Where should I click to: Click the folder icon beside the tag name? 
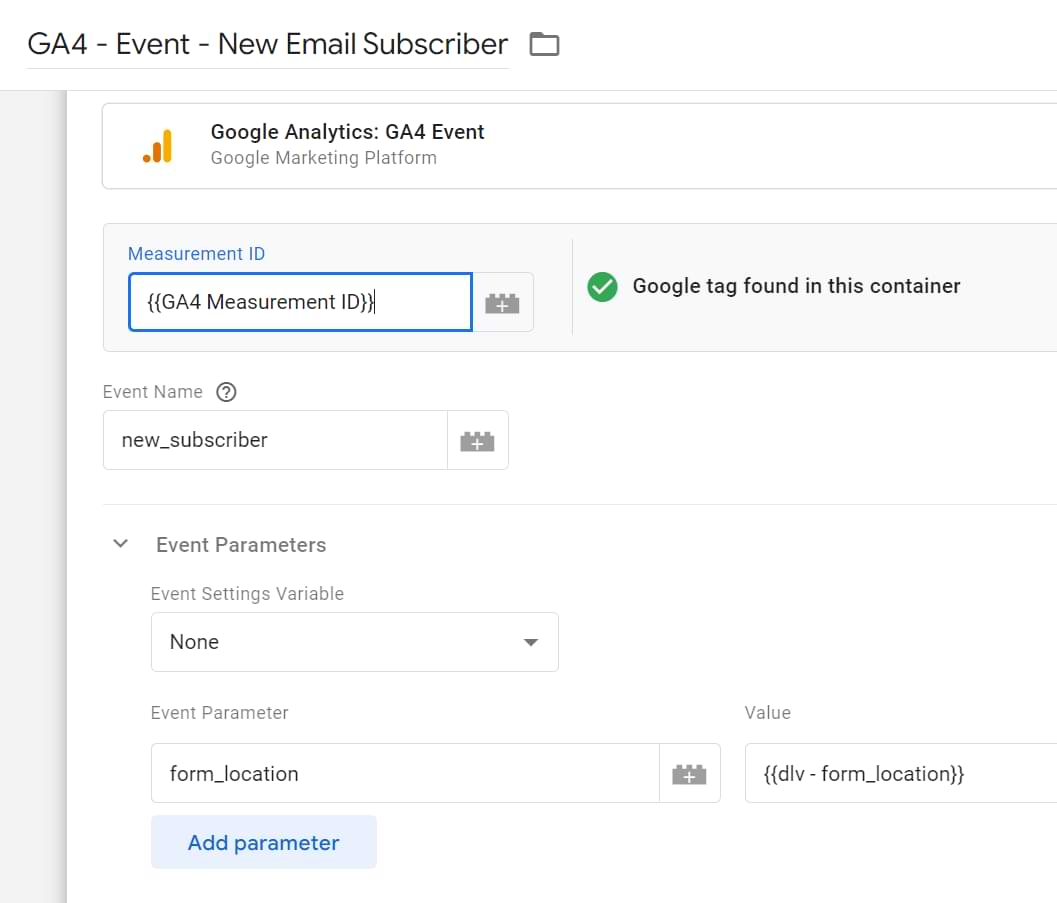[544, 44]
